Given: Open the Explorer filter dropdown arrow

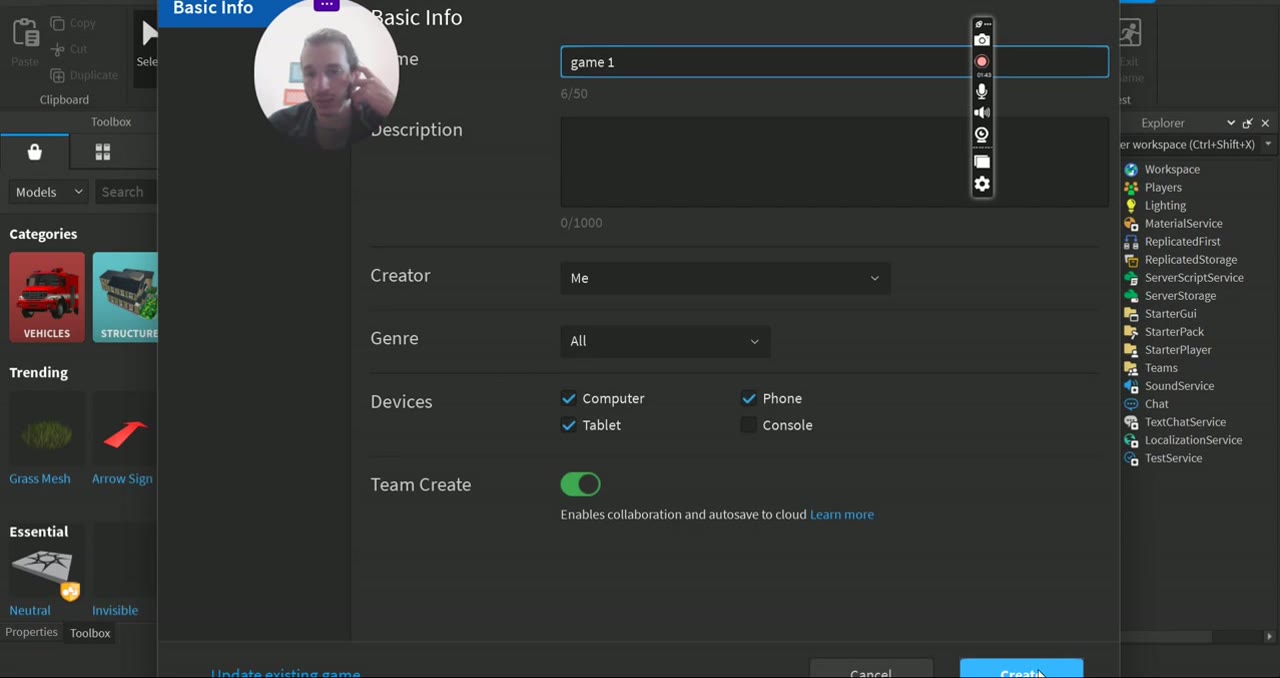Looking at the screenshot, I should 1268,144.
